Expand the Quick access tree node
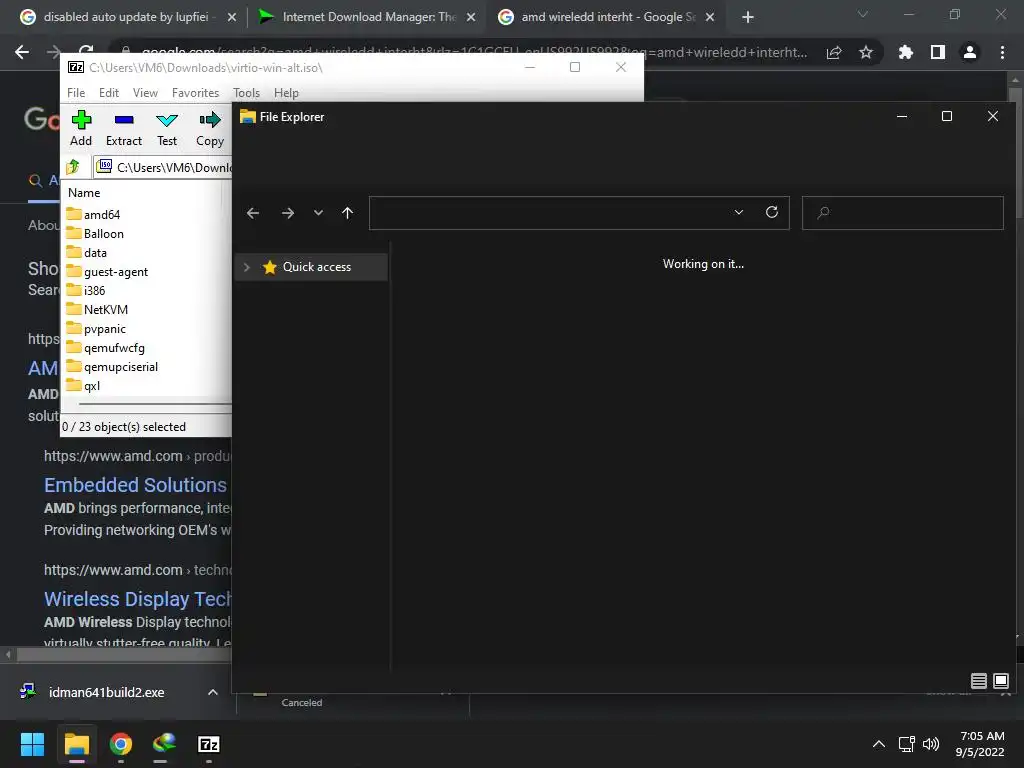The width and height of the screenshot is (1024, 768). coord(246,267)
